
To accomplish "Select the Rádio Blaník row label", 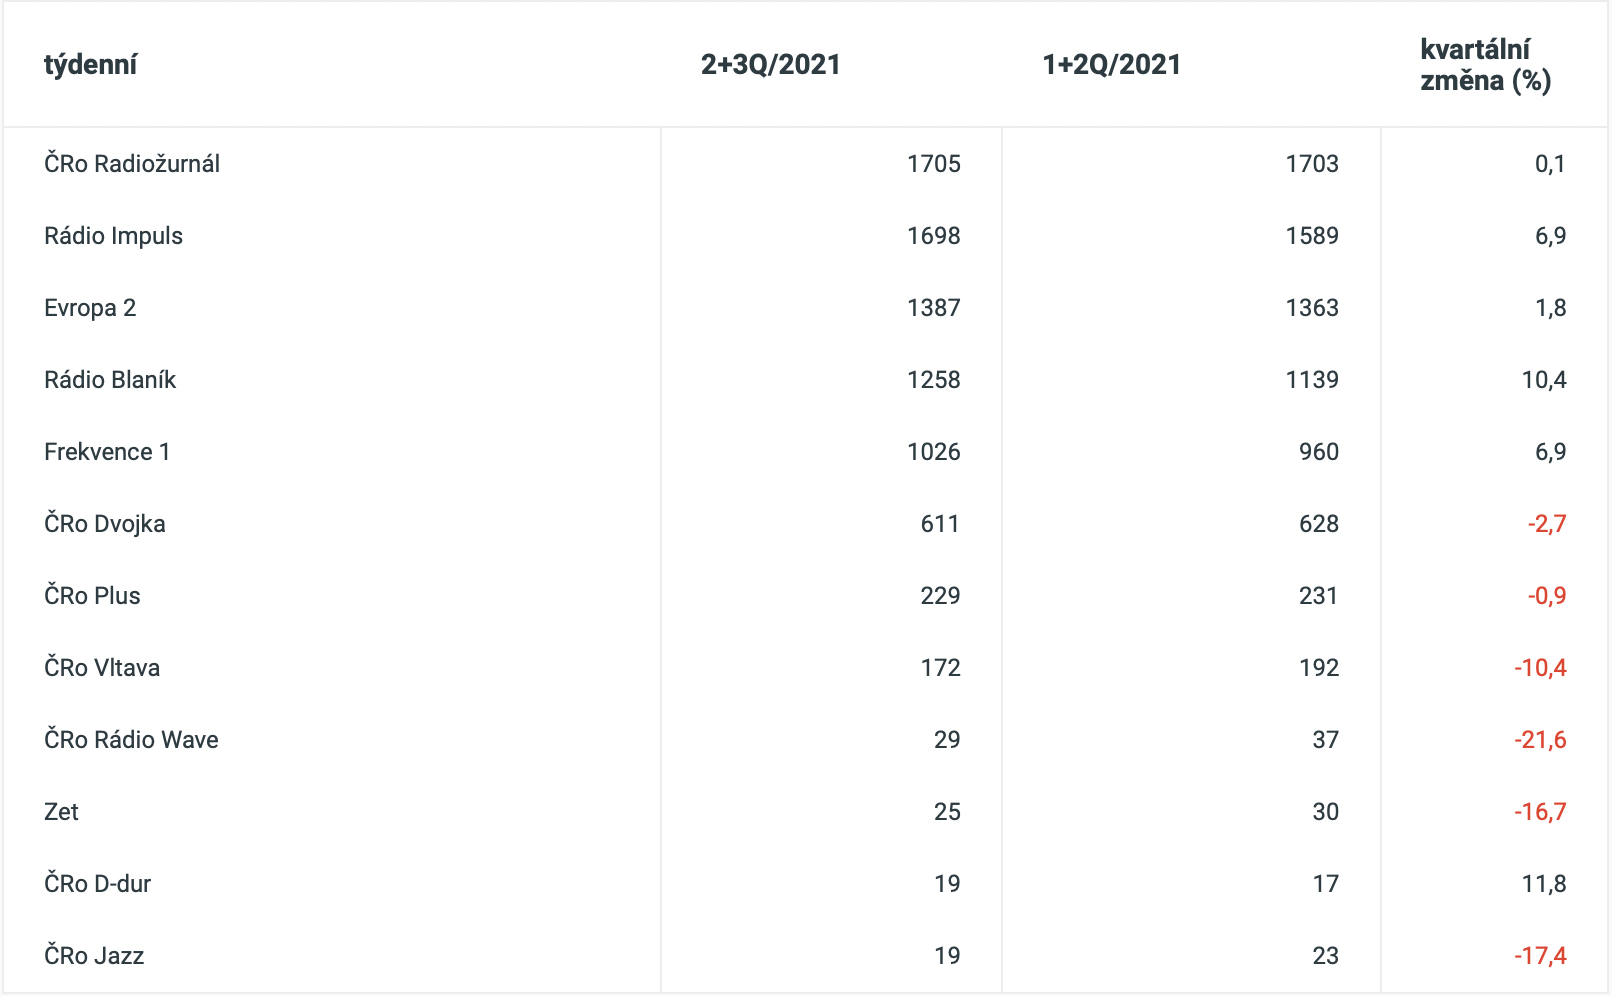I will click(x=110, y=380).
